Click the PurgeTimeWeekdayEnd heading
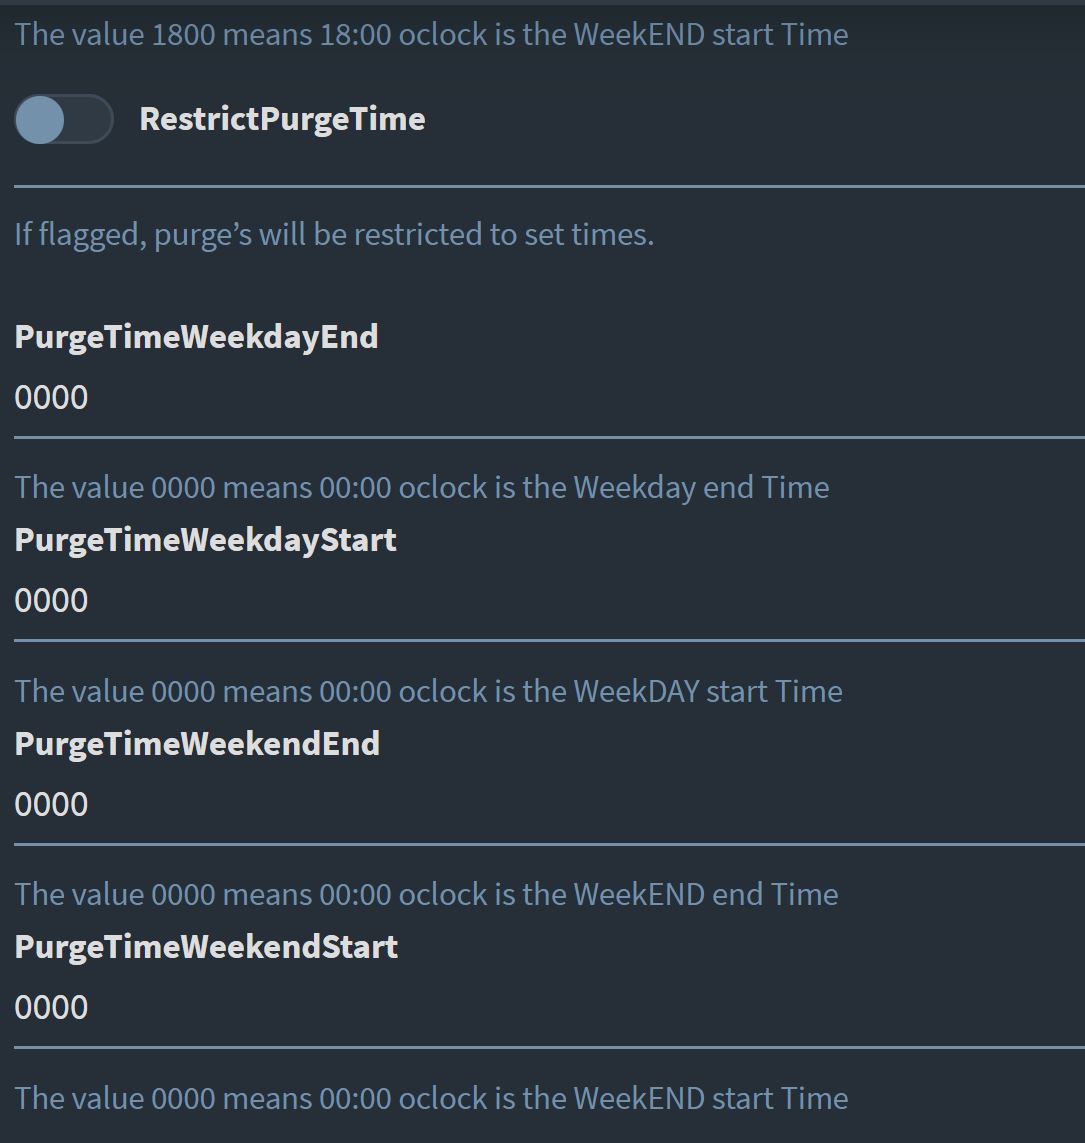The image size is (1085, 1143). 196,338
